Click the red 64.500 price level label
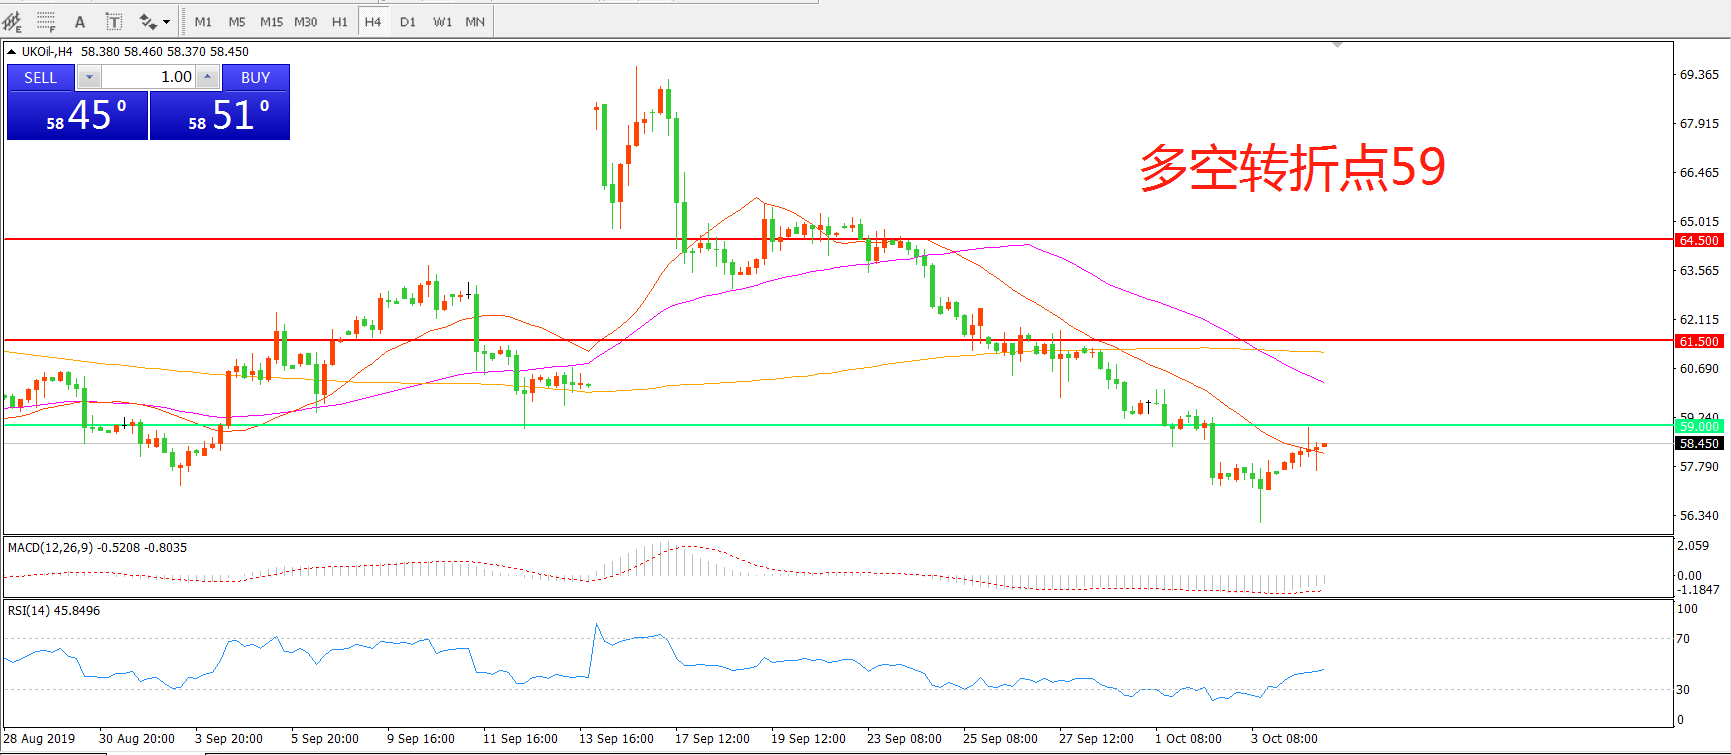The height and width of the screenshot is (755, 1731). point(1699,240)
